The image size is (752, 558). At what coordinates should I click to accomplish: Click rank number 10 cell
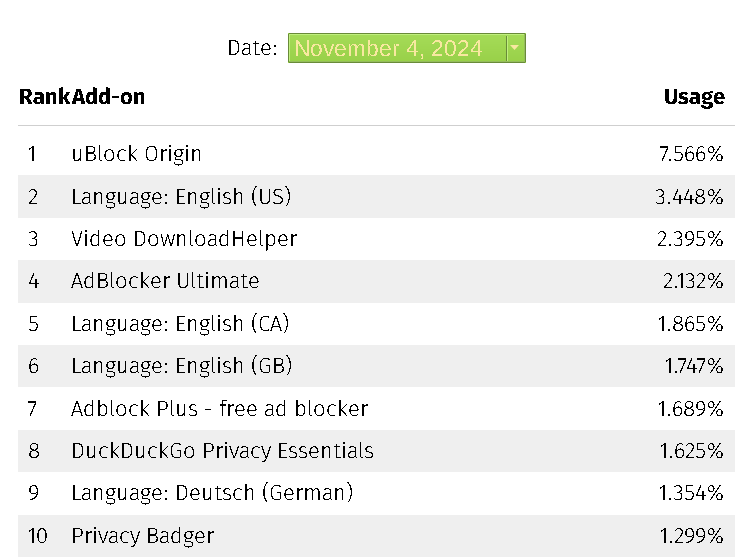tap(37, 536)
